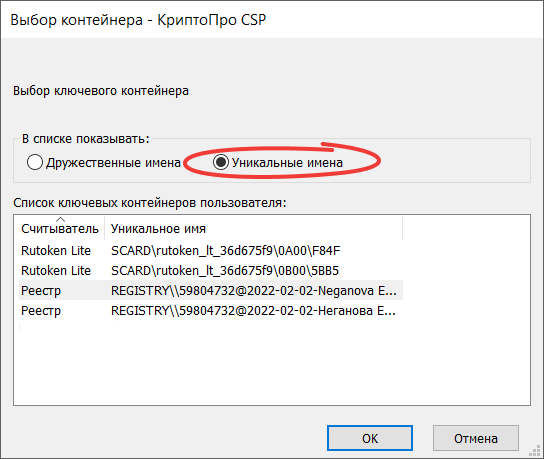Select the Дружественные имена radio button
This screenshot has height=459, width=544.
coord(35,162)
